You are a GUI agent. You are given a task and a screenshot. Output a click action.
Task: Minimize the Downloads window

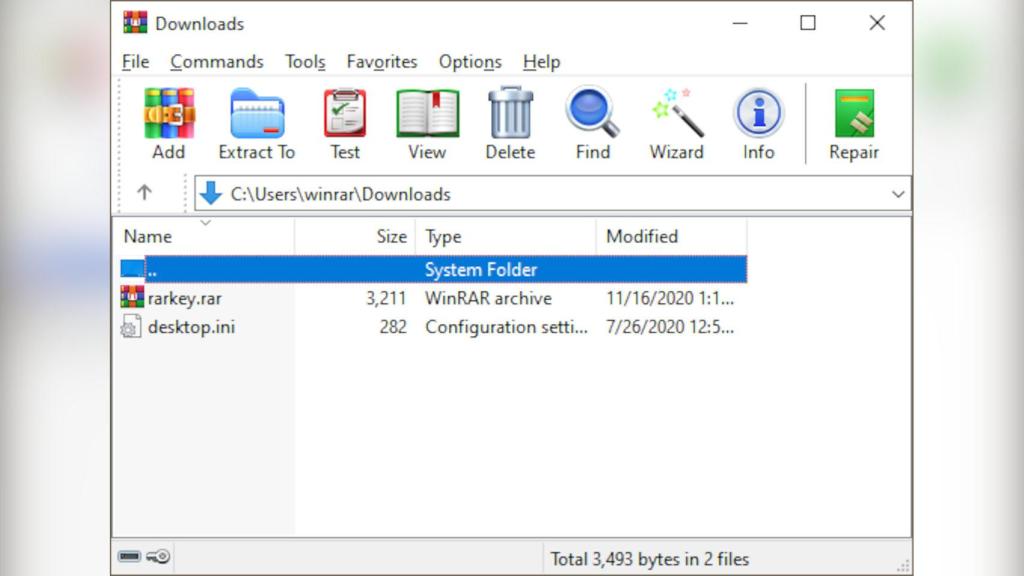coord(740,23)
